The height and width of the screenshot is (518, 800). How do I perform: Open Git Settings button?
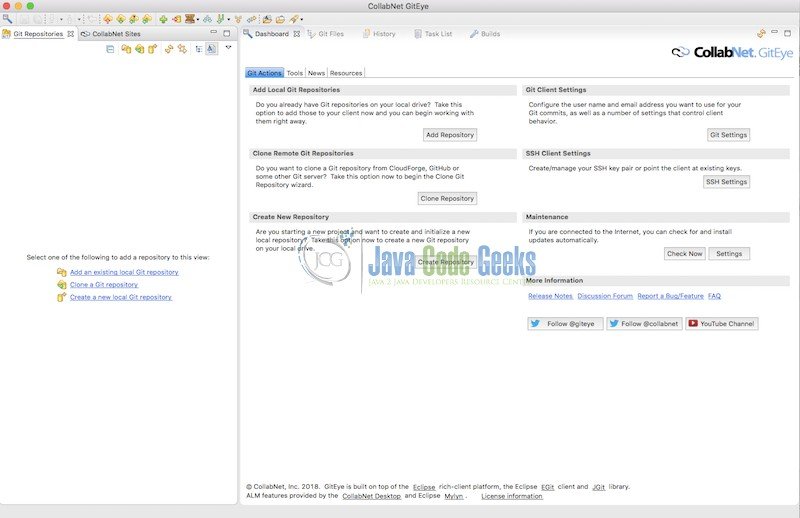coord(728,135)
